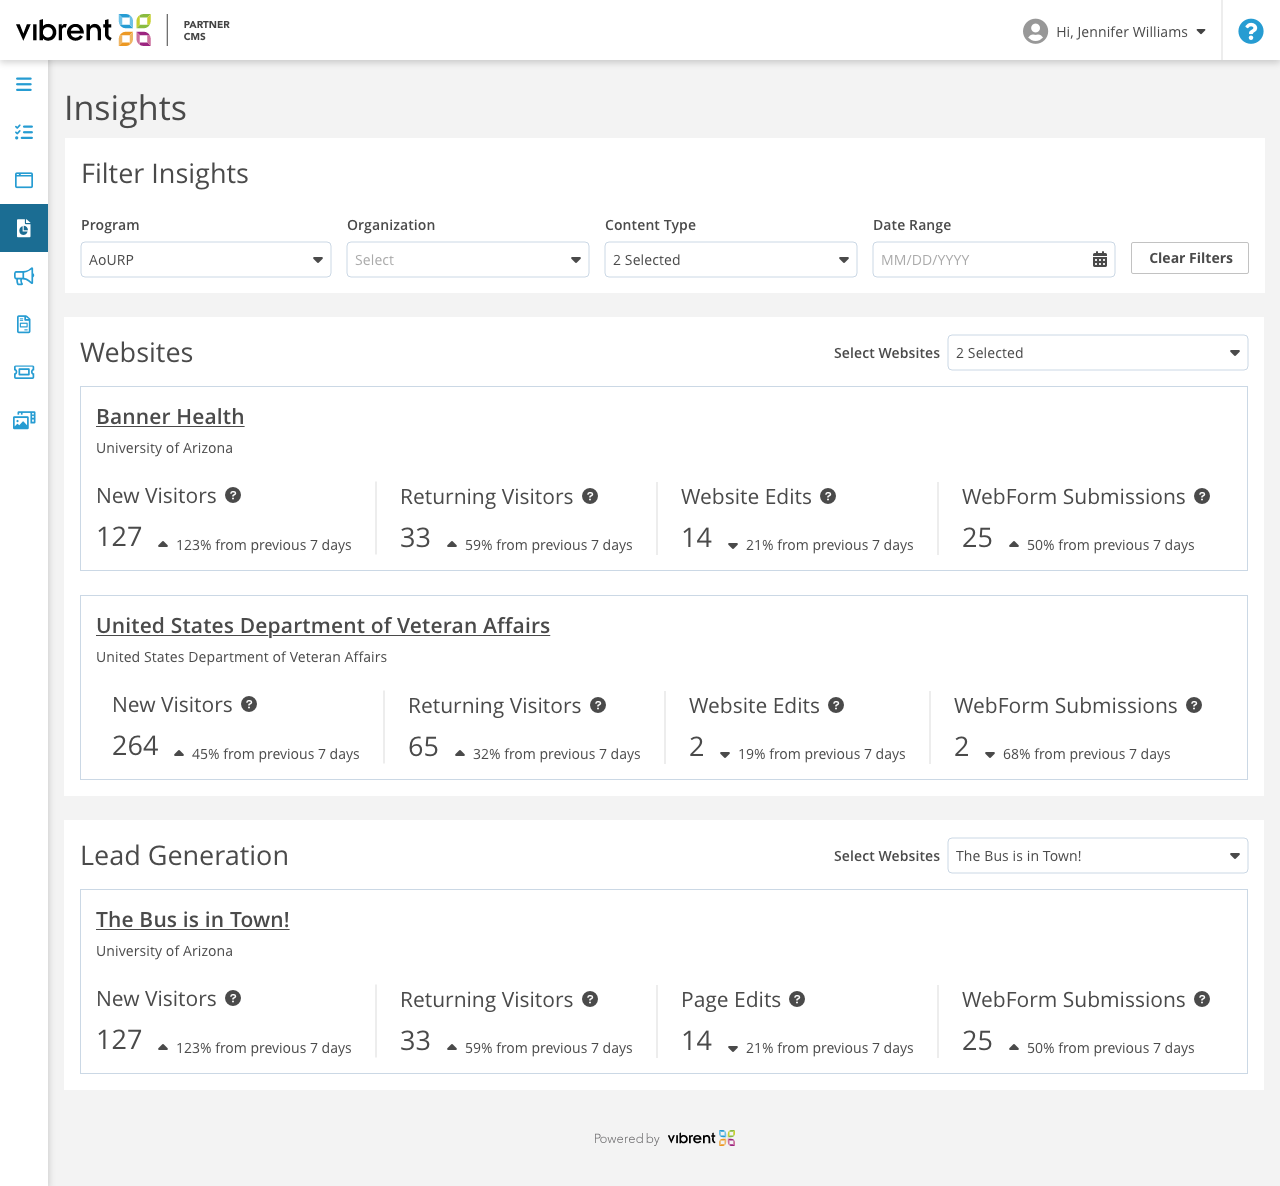This screenshot has height=1186, width=1280.
Task: Open the Content Type dropdown
Action: pos(731,260)
